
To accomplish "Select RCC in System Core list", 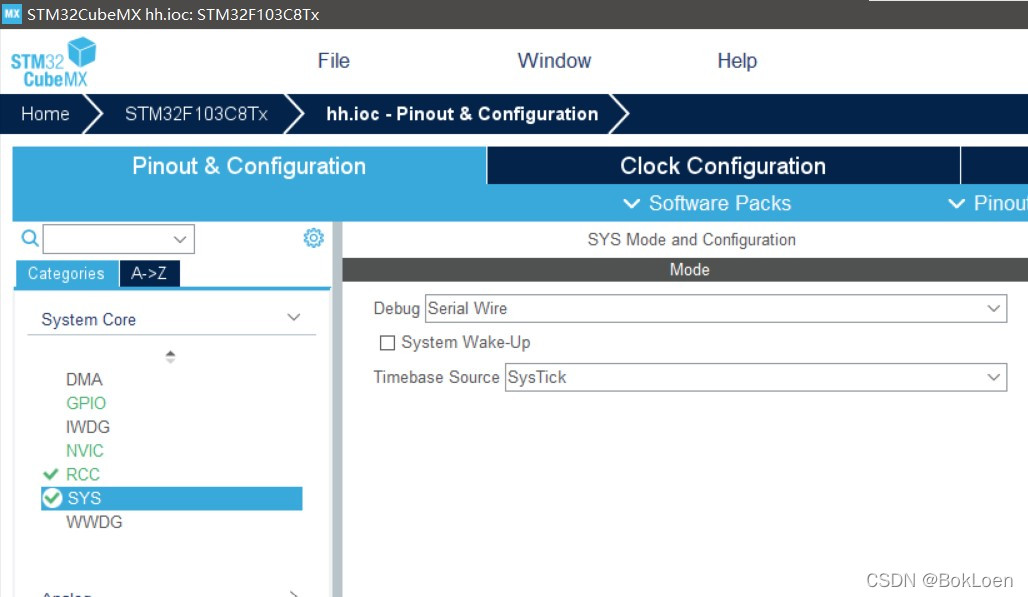I will (x=83, y=474).
